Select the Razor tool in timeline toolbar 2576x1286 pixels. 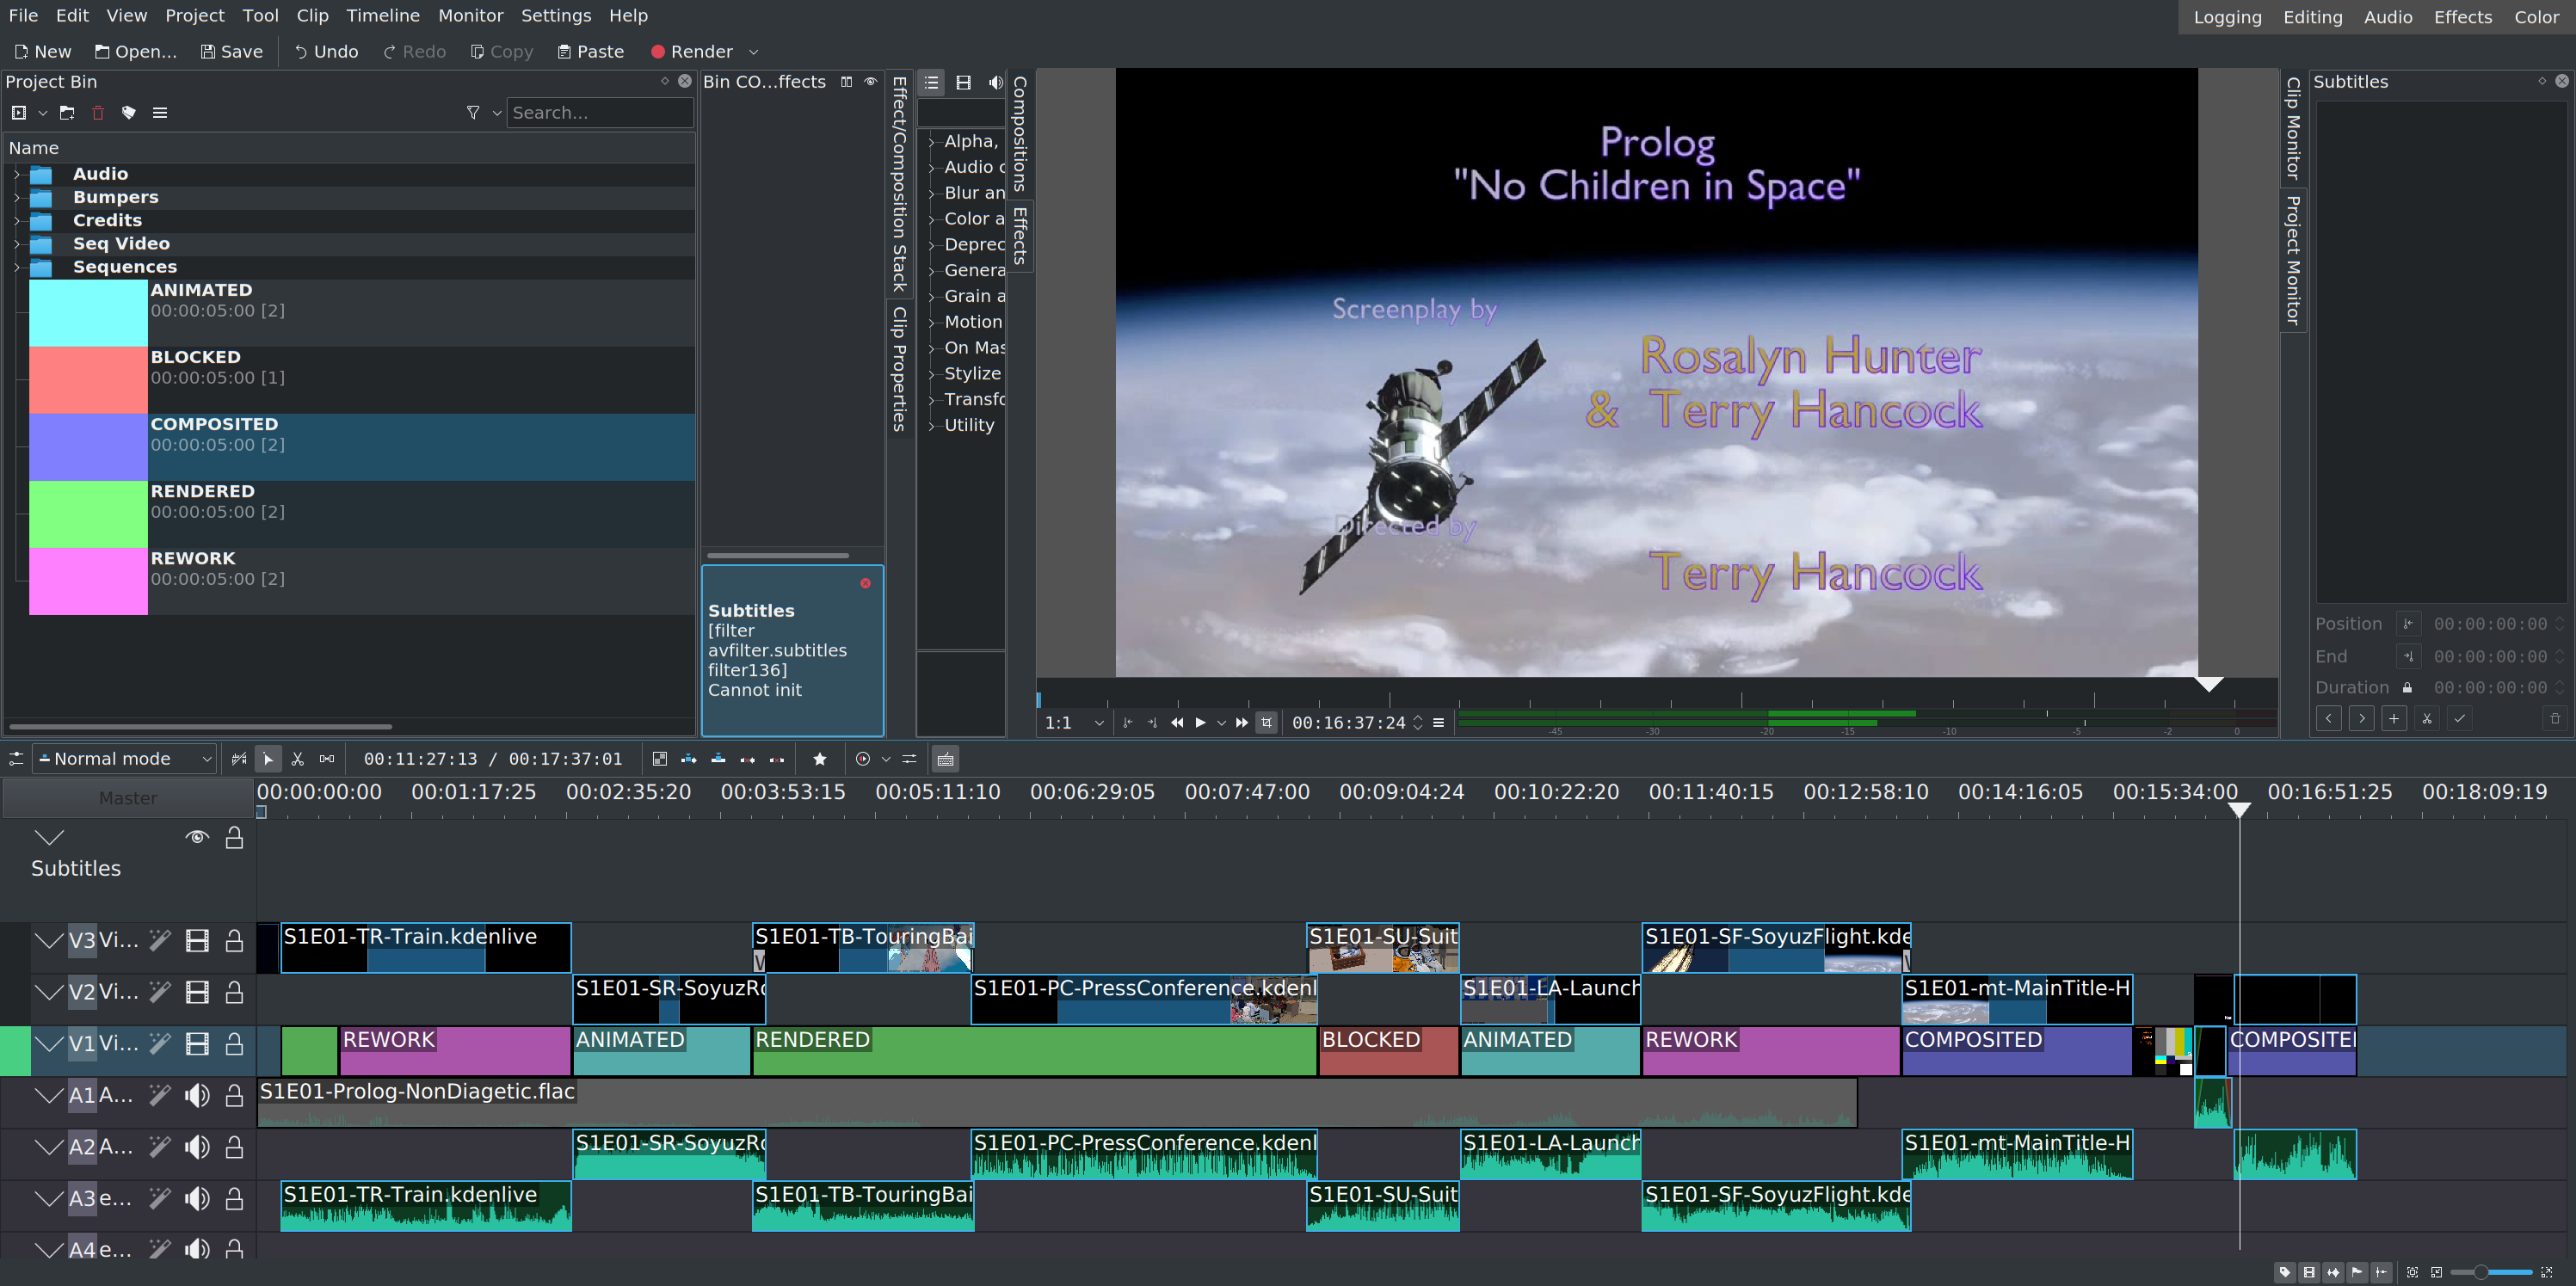[297, 759]
